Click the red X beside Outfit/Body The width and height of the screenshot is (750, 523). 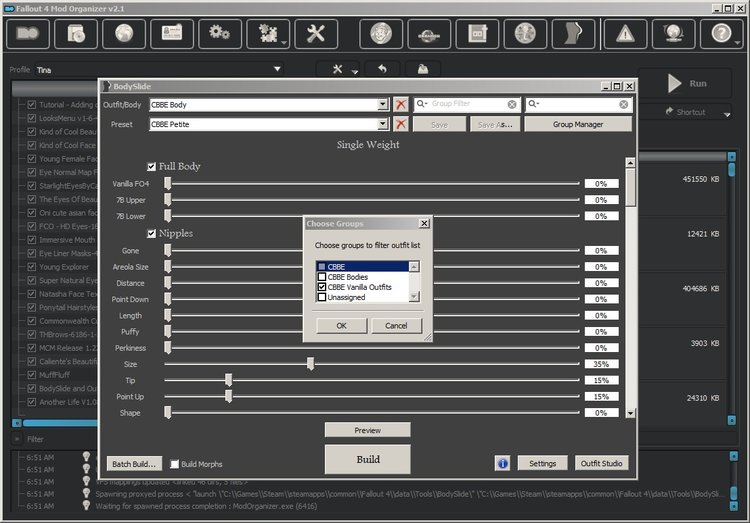pyautogui.click(x=401, y=104)
